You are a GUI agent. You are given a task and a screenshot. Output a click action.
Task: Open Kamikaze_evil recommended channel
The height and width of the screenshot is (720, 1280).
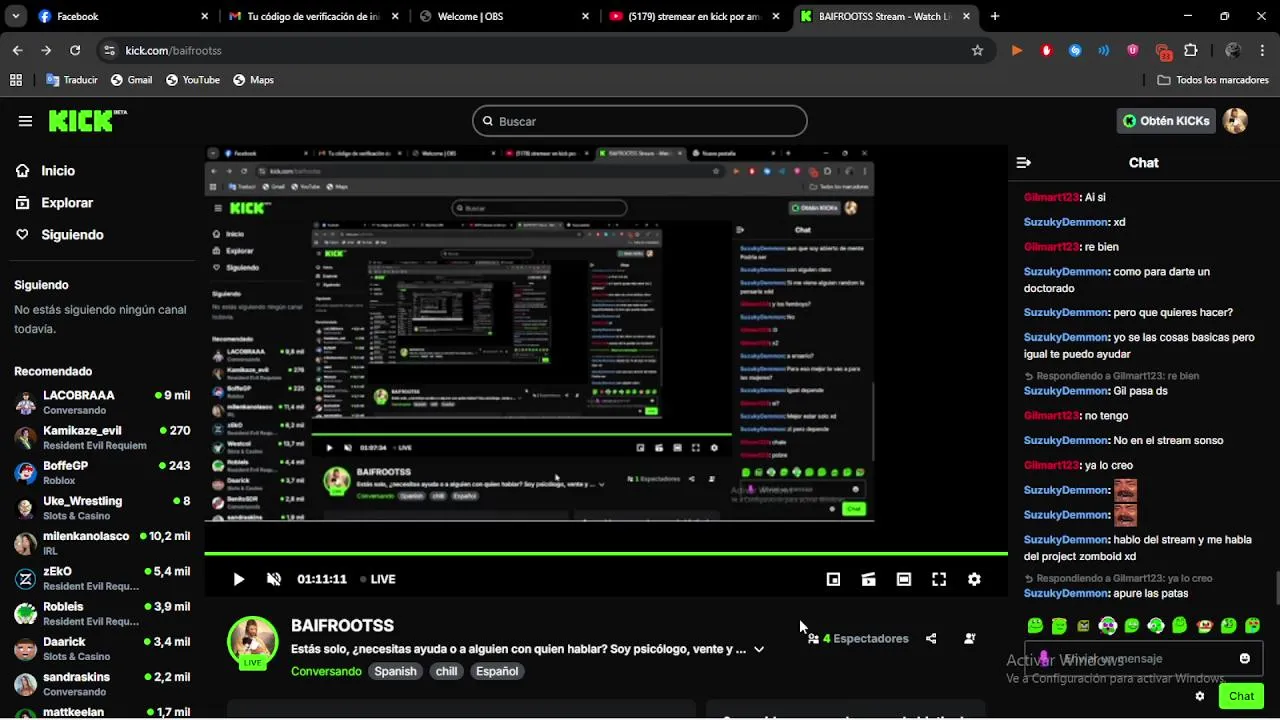[102, 438]
